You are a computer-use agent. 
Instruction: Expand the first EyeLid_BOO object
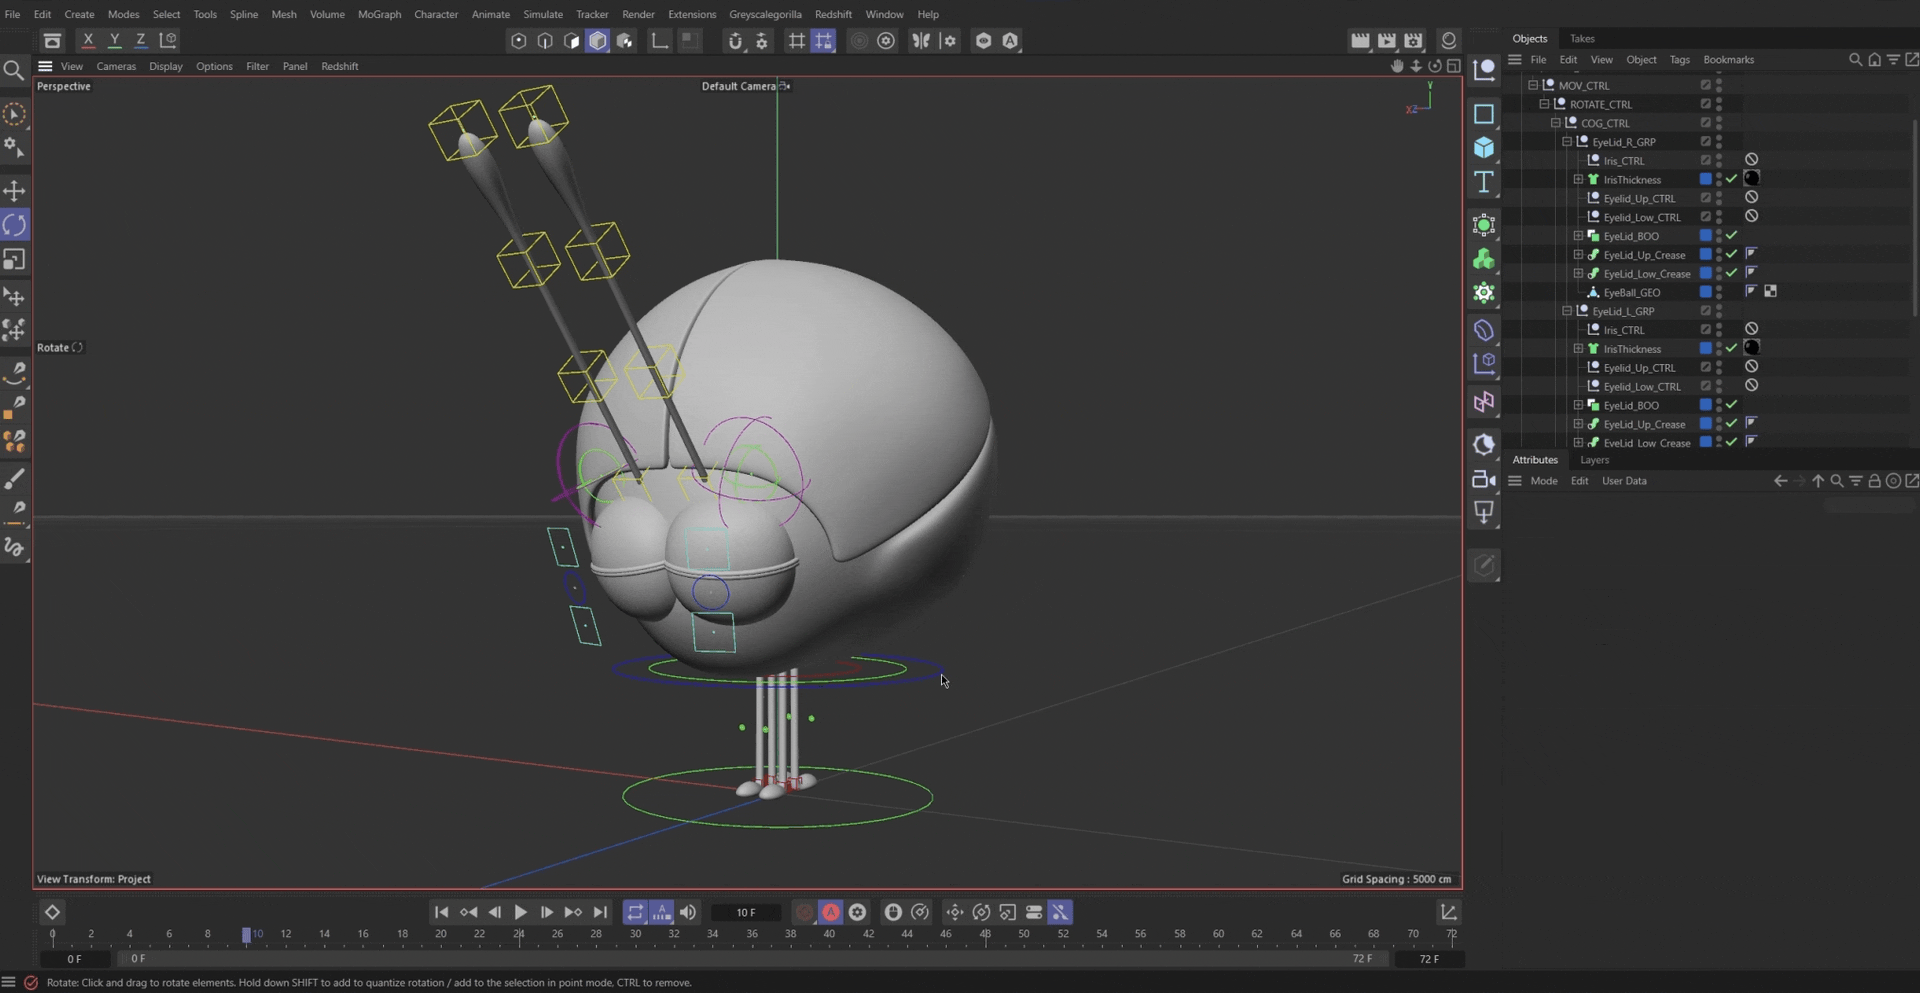[1578, 236]
